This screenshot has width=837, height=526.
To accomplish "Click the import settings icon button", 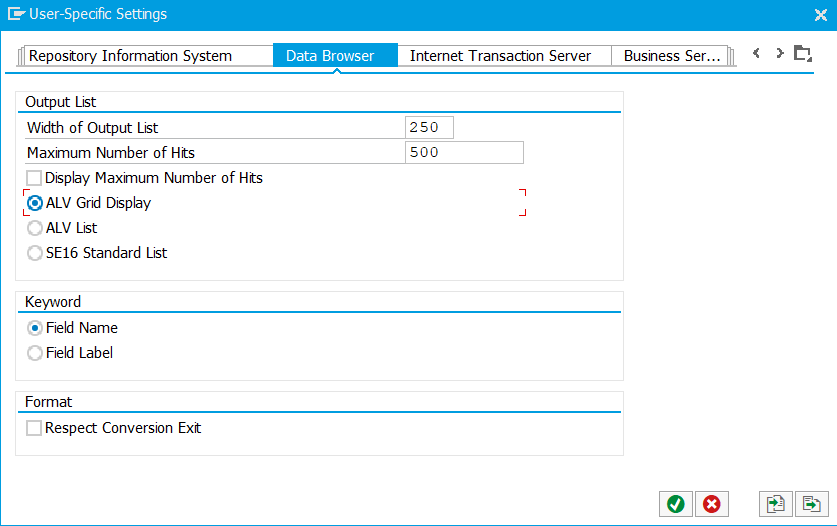I will pos(776,504).
